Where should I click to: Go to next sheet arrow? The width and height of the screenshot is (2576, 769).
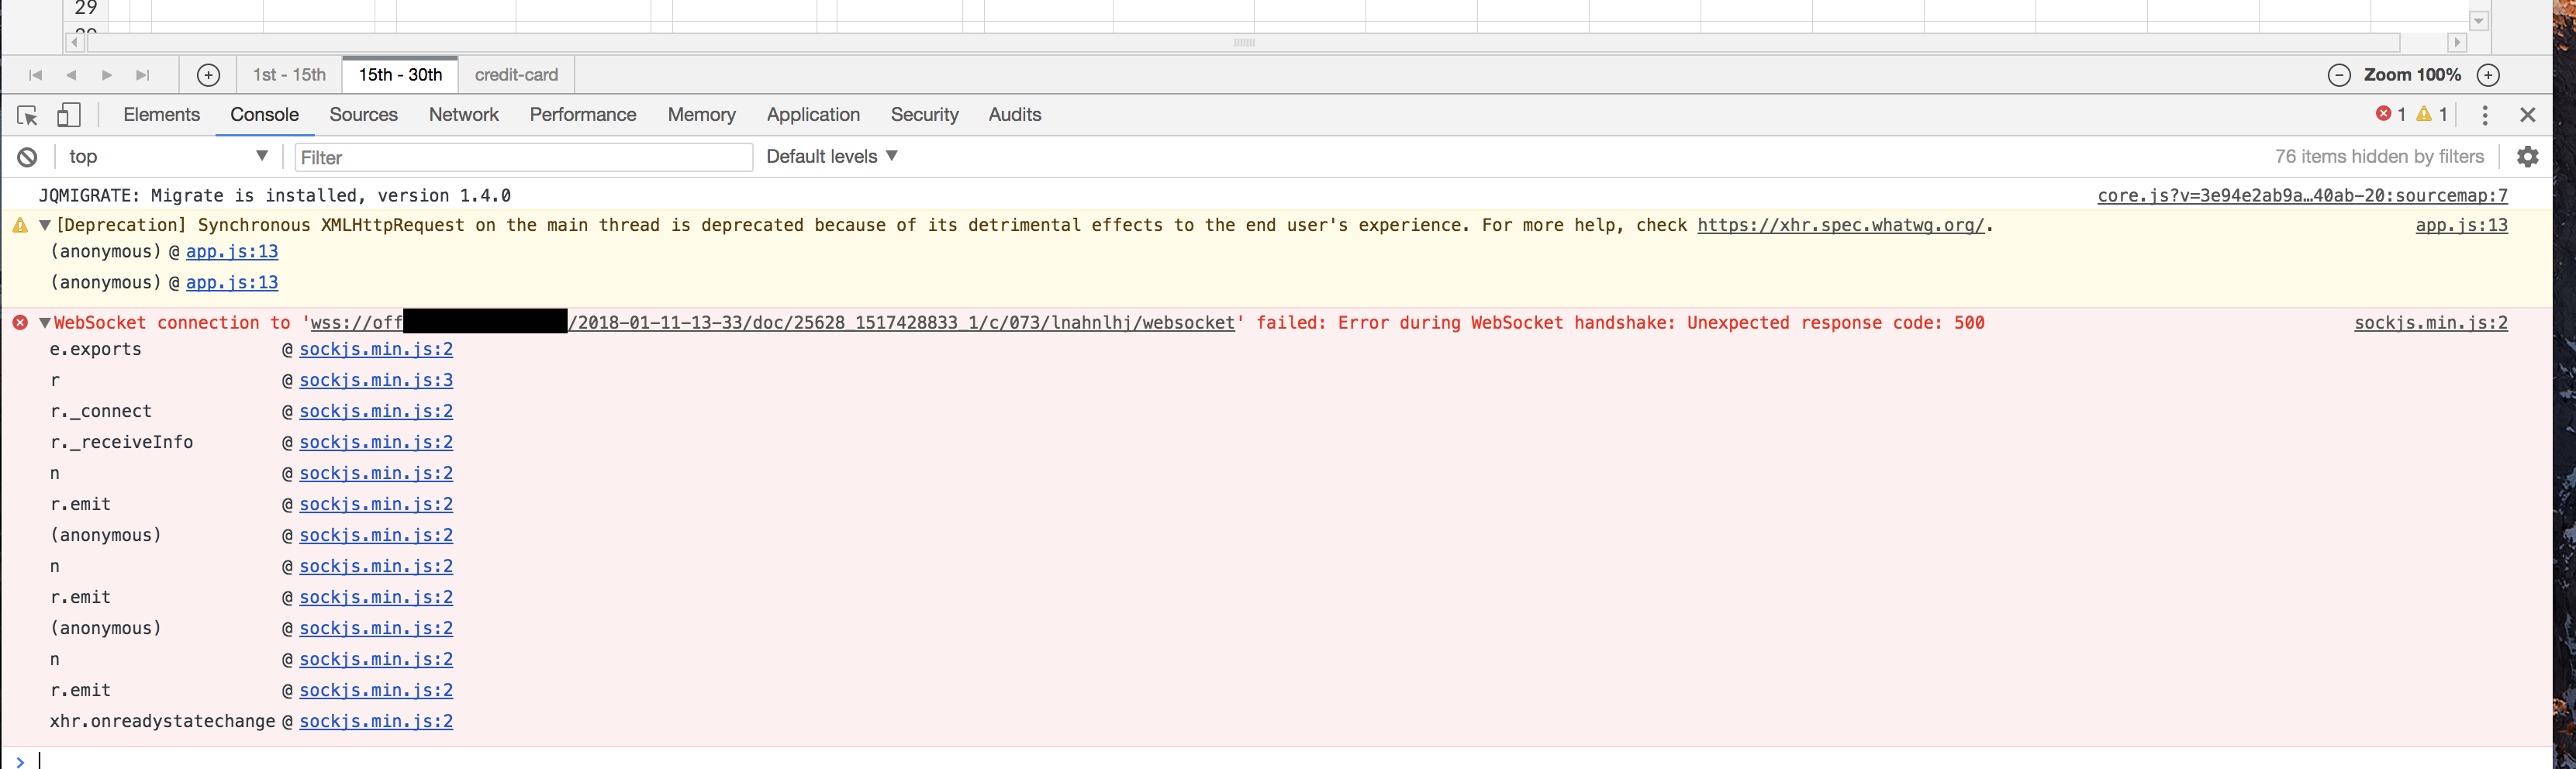coord(107,75)
